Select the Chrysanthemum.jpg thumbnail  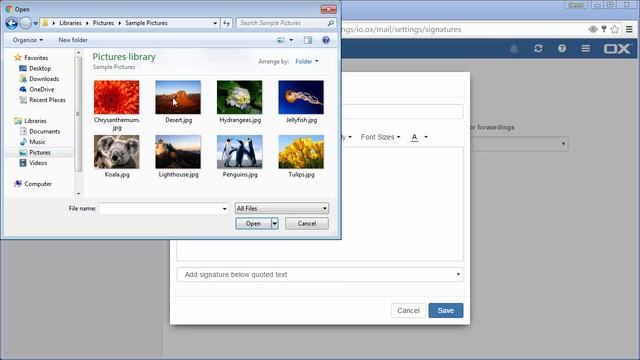tap(117, 97)
